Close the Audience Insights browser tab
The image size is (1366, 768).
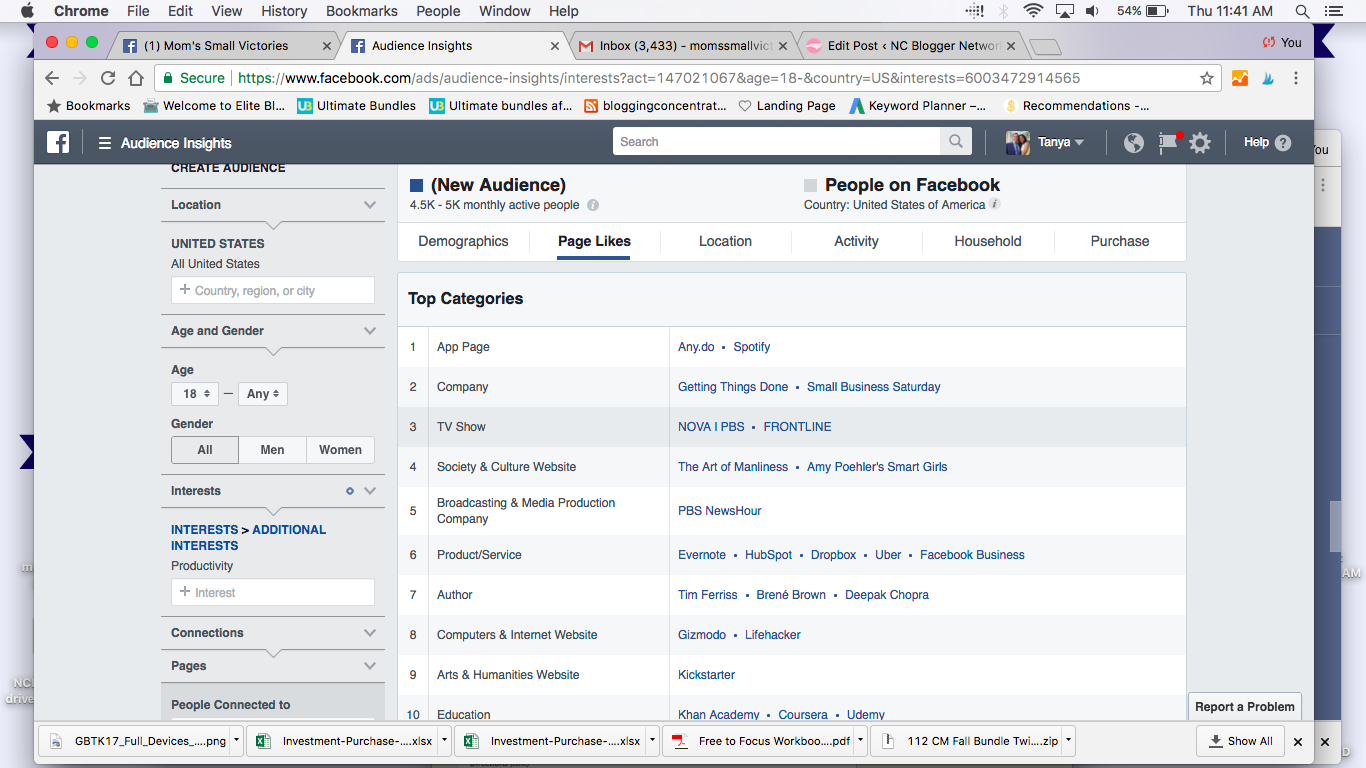556,46
